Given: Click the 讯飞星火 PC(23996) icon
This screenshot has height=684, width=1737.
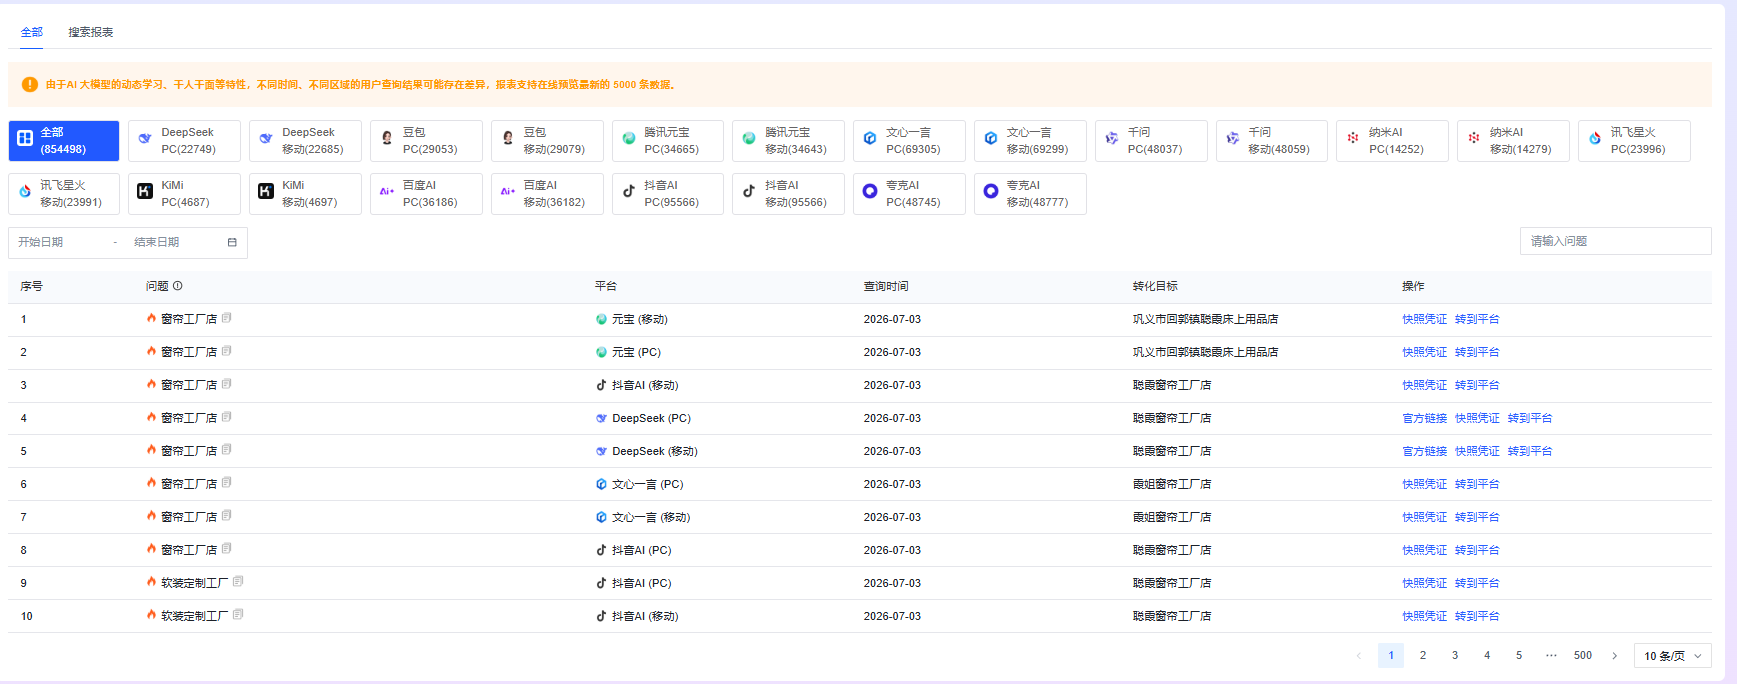Looking at the screenshot, I should [1595, 139].
